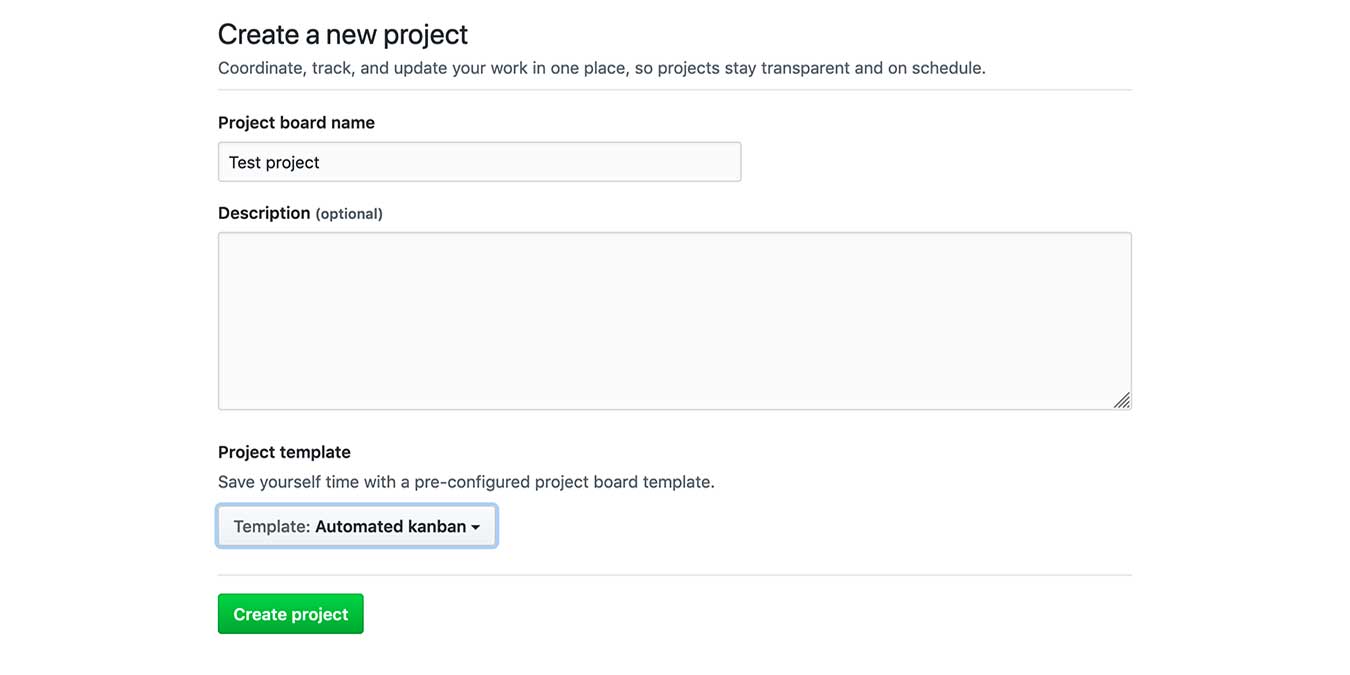
Task: Click the Description optional text area
Action: click(674, 320)
